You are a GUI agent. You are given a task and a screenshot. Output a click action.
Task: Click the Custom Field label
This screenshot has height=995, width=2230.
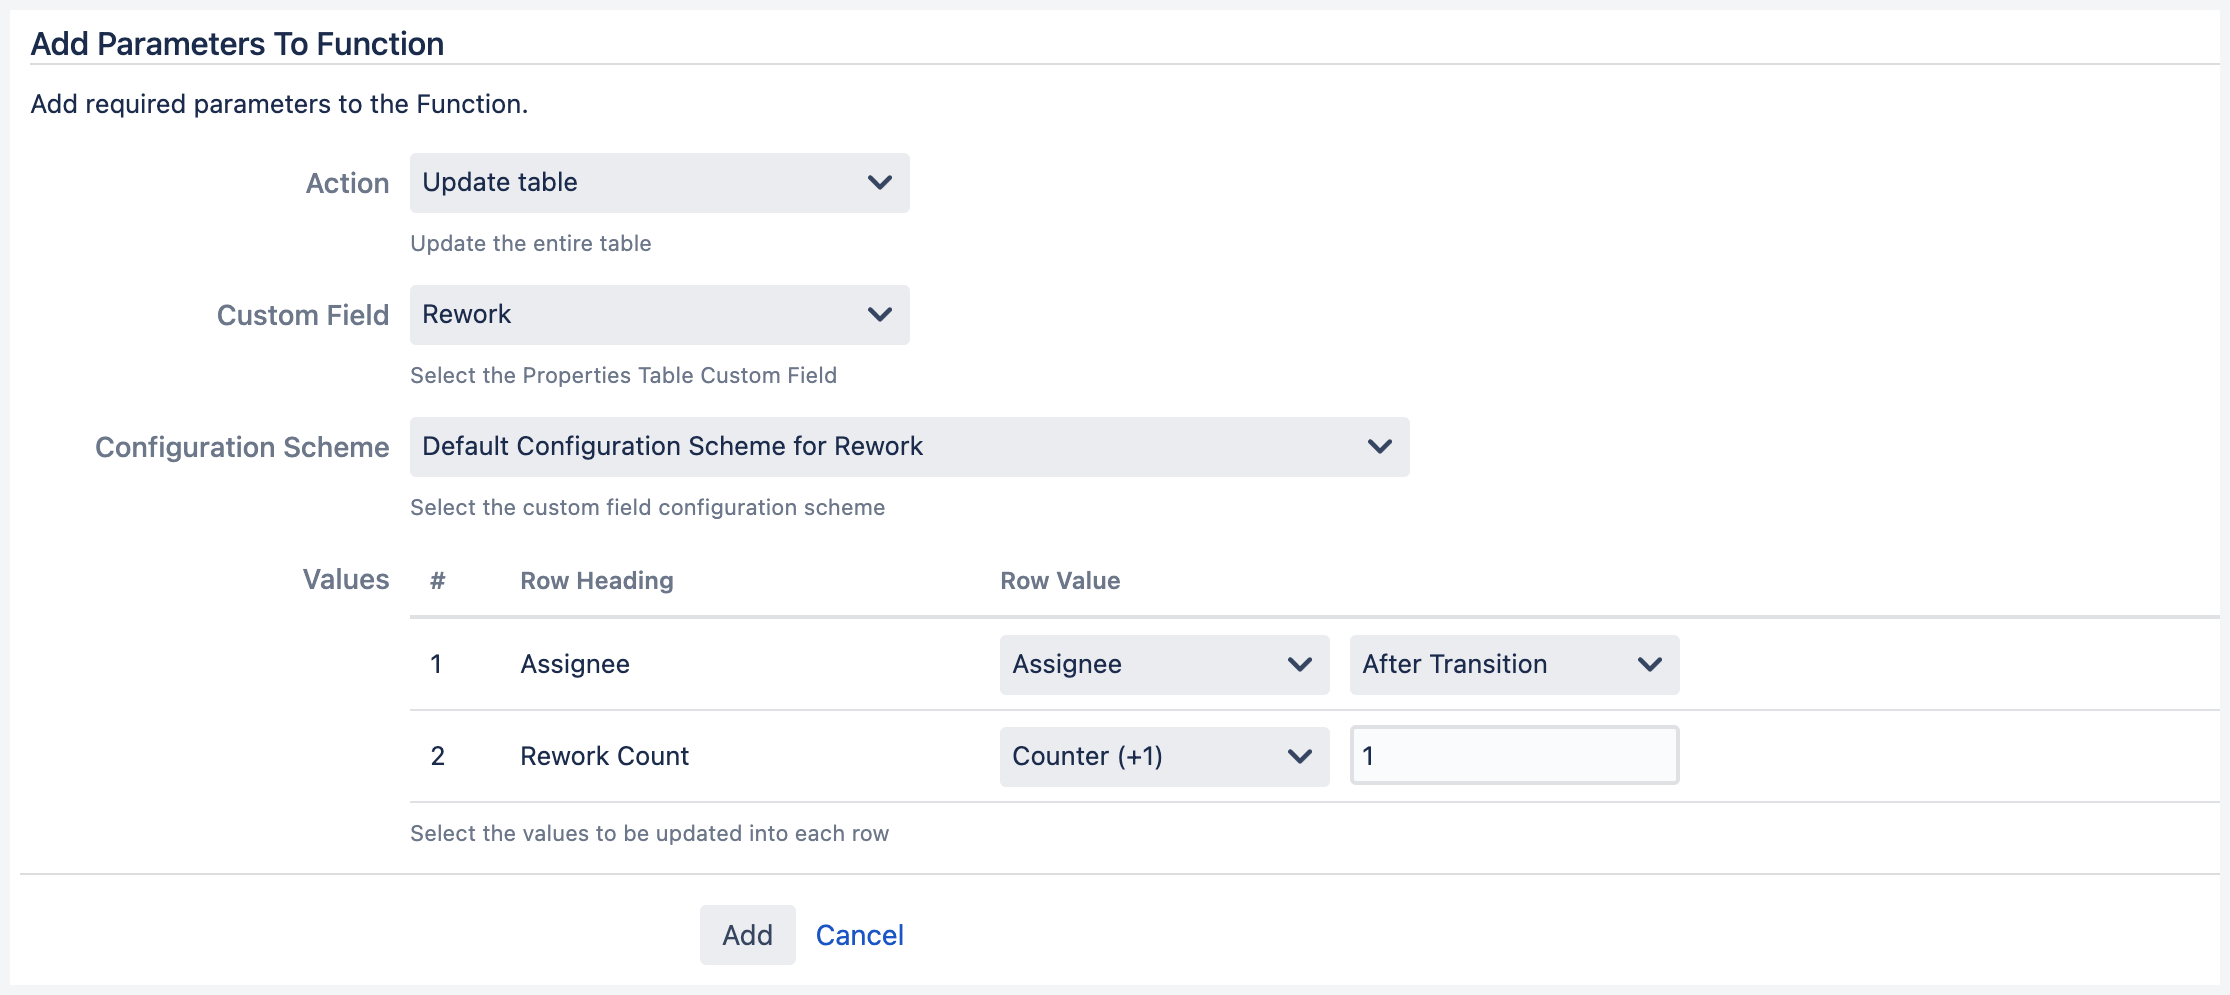tap(302, 315)
